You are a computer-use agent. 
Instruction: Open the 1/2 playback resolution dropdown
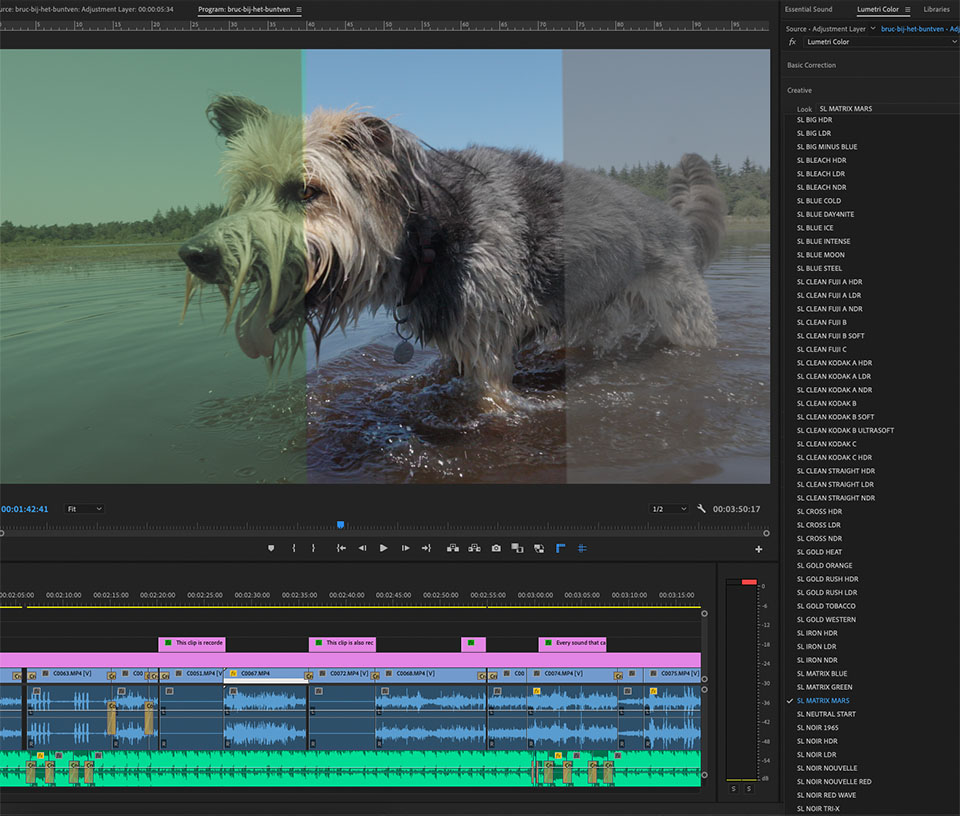click(x=669, y=509)
